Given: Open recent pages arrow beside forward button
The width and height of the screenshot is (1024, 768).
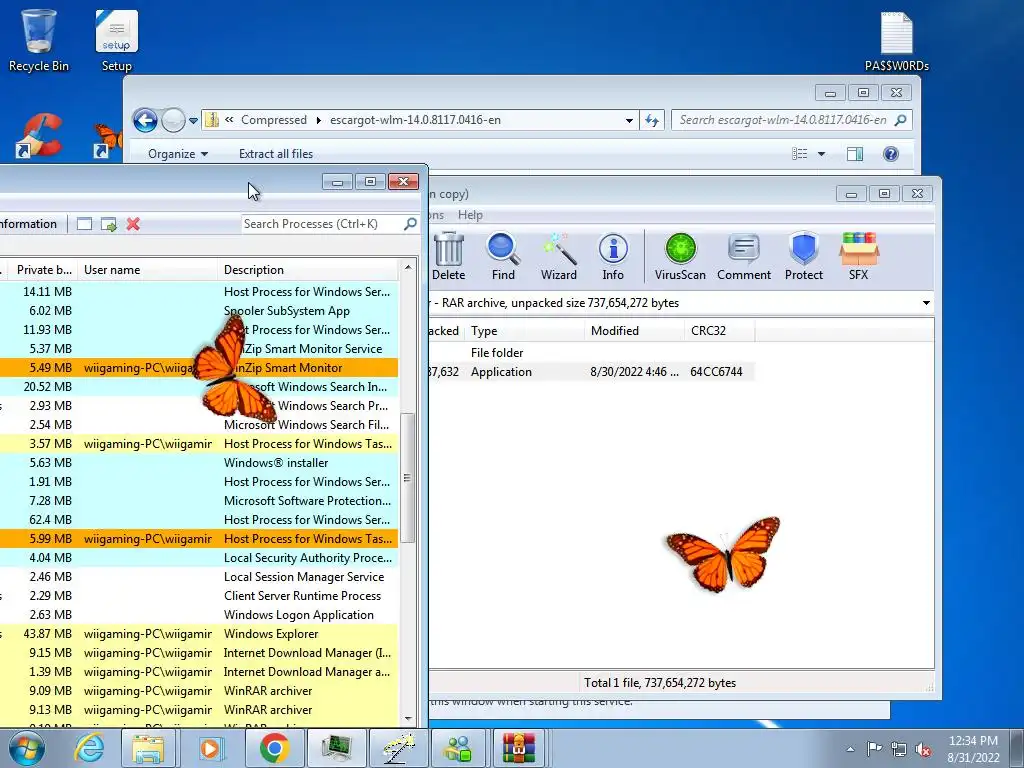Looking at the screenshot, I should [x=193, y=121].
